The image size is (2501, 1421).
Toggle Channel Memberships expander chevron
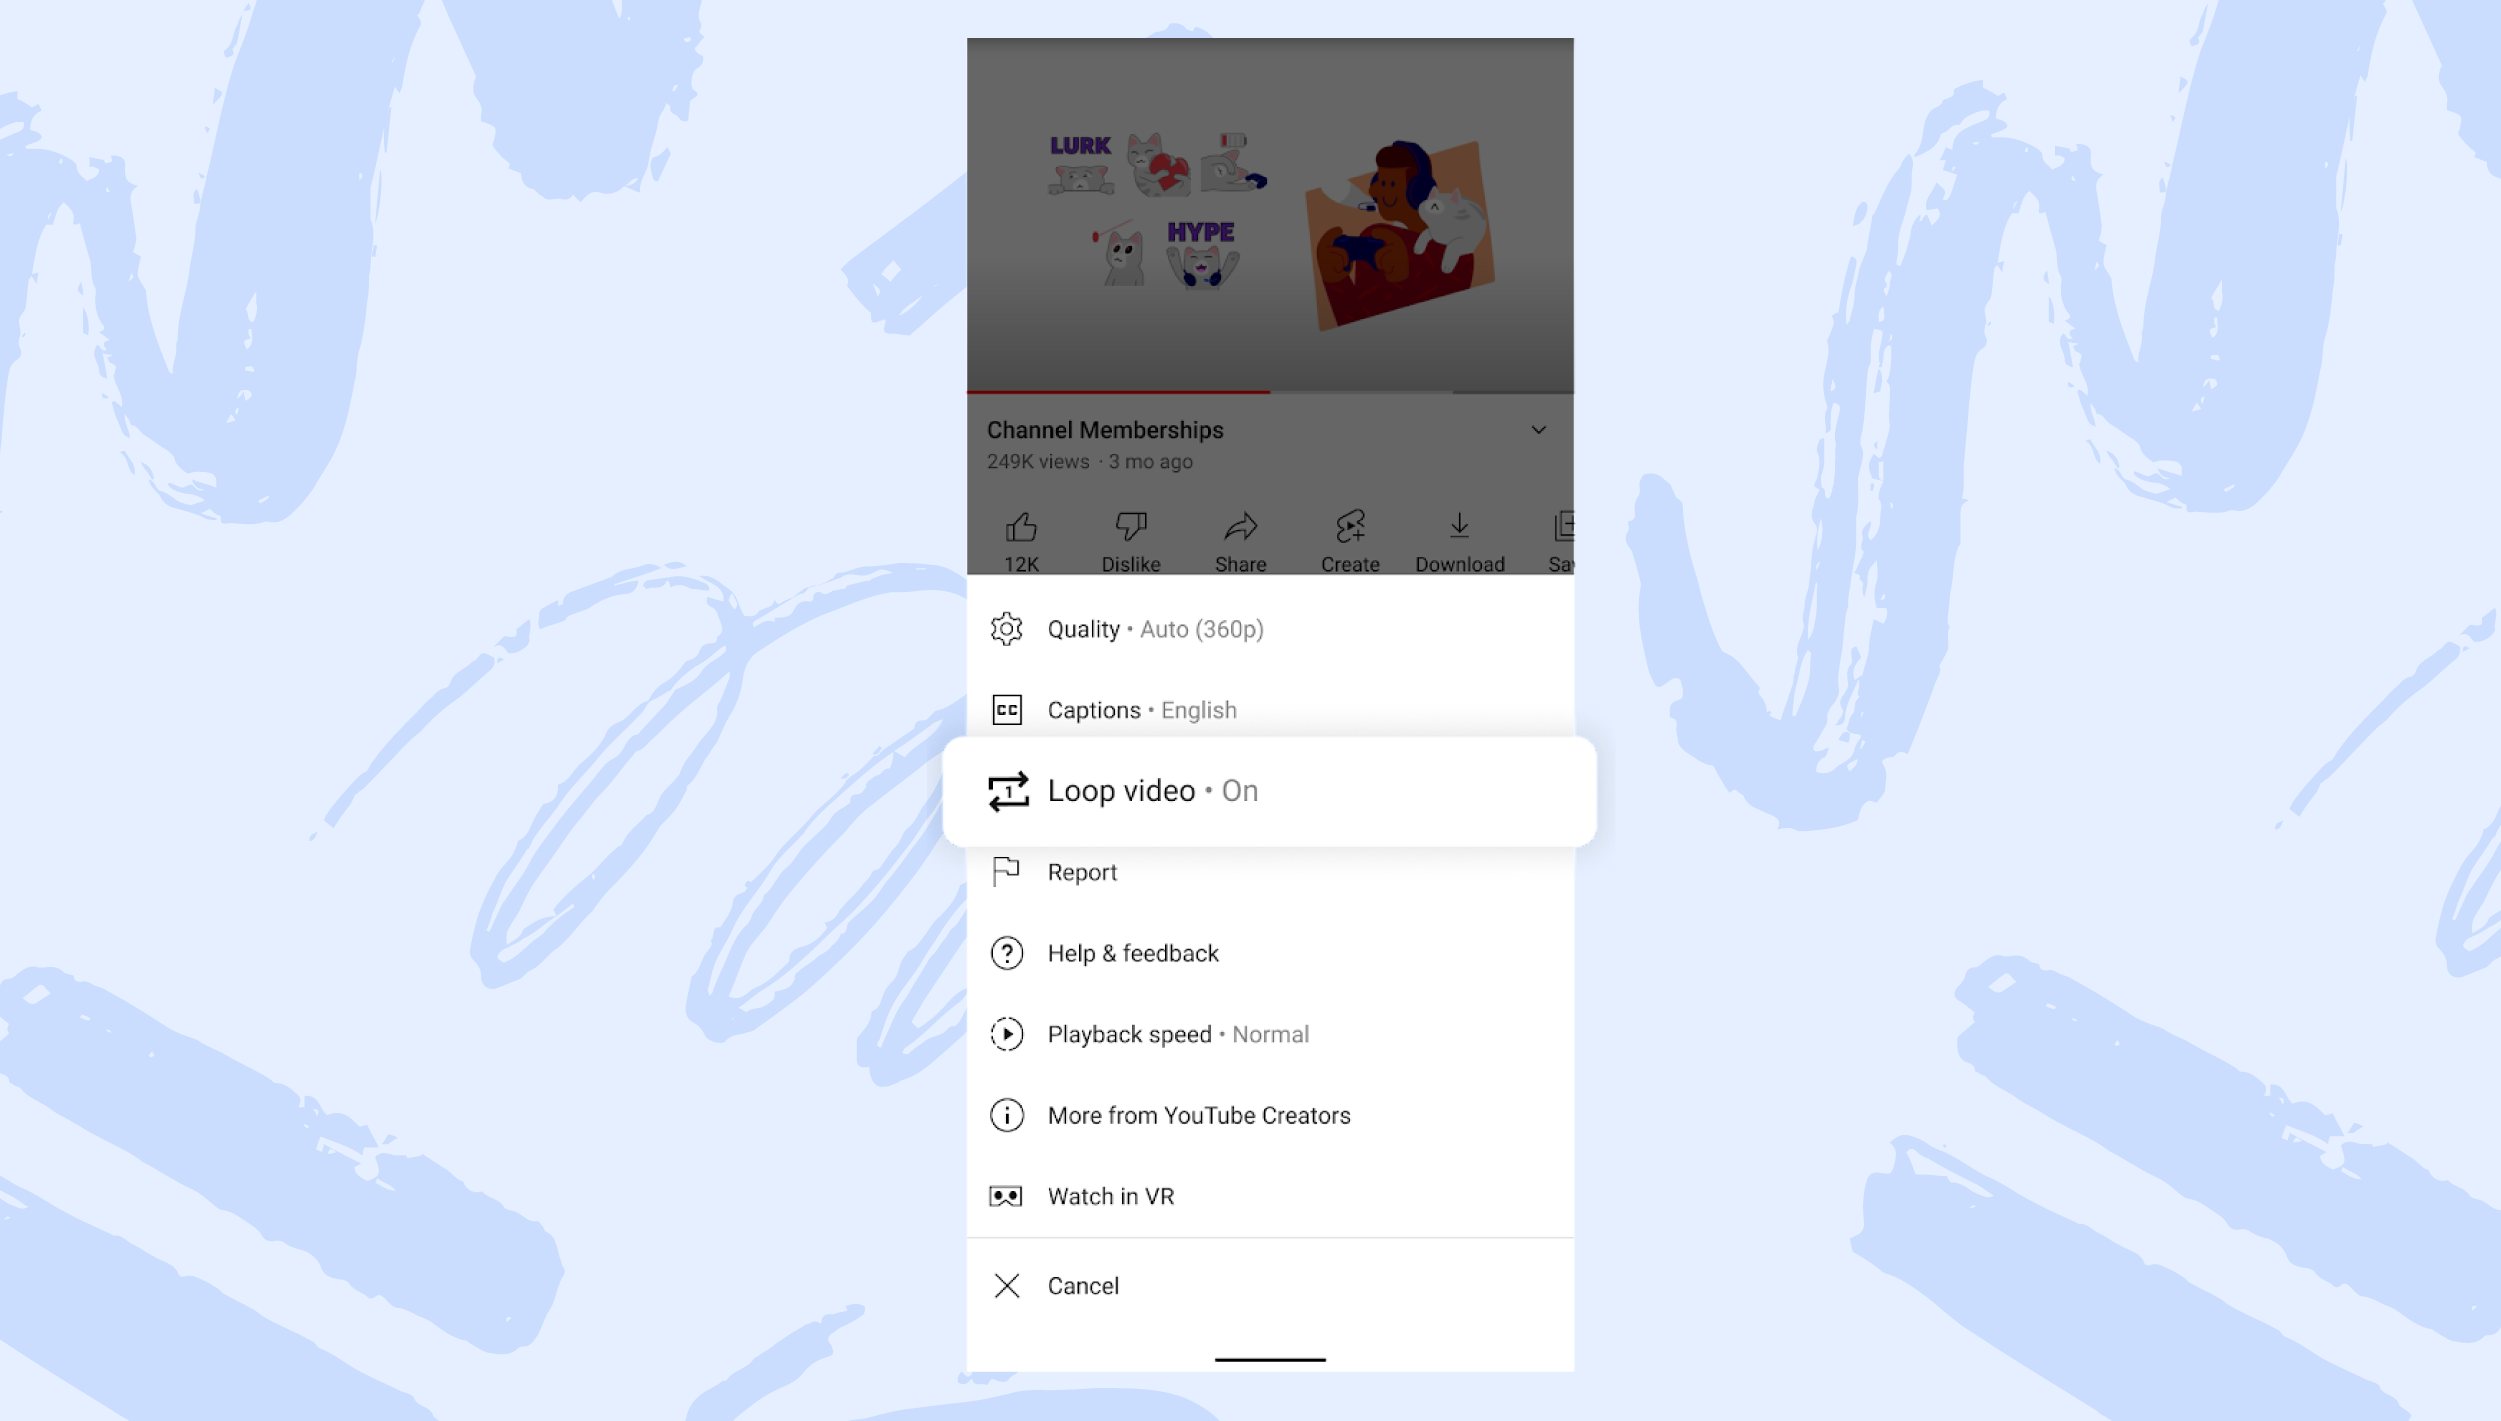[1539, 430]
